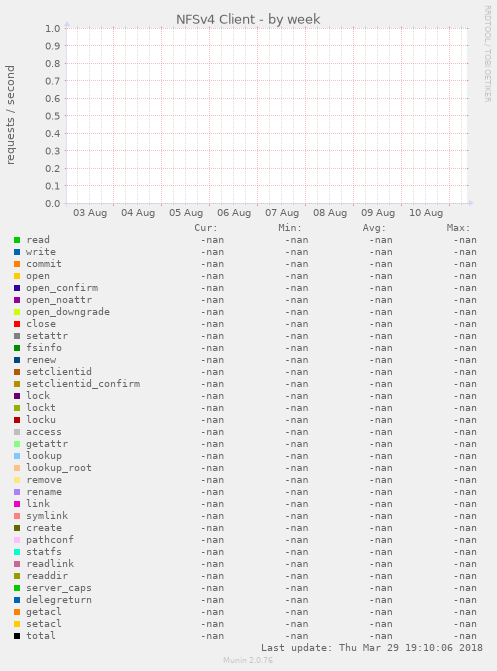The height and width of the screenshot is (671, 497).
Task: Click the blue write legend swatch
Action: [x=17, y=252]
